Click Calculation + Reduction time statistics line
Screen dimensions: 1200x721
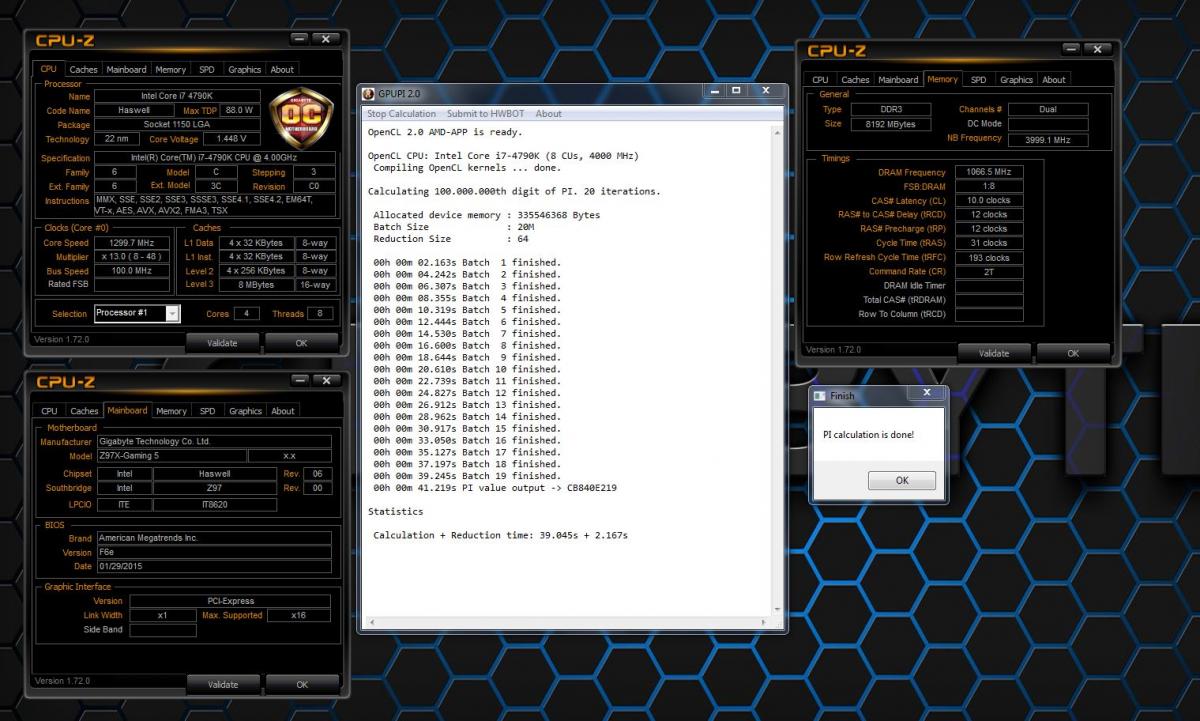[500, 535]
